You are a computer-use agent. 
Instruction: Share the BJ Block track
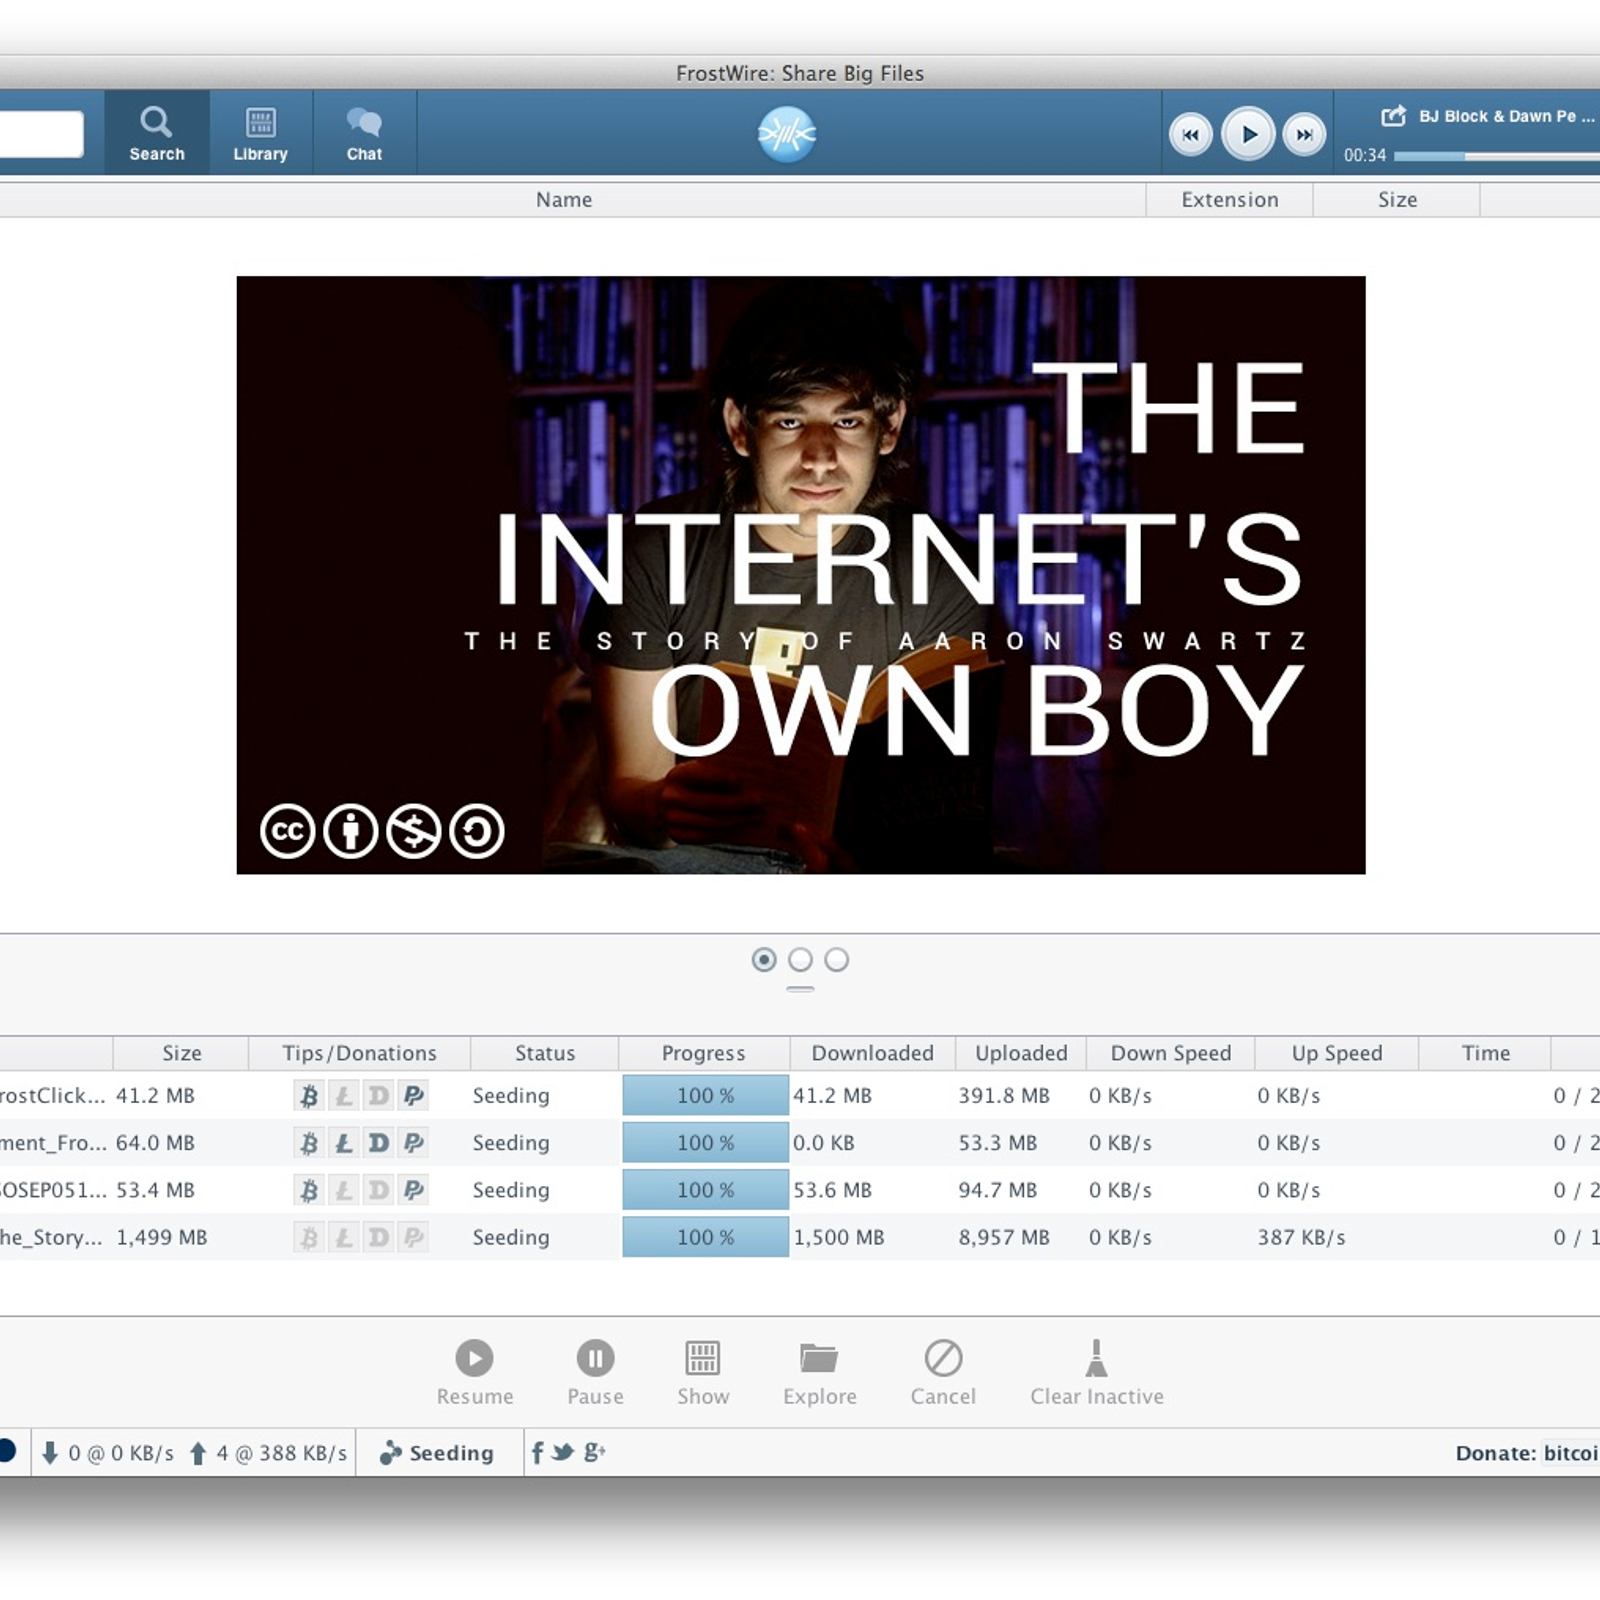click(x=1393, y=116)
